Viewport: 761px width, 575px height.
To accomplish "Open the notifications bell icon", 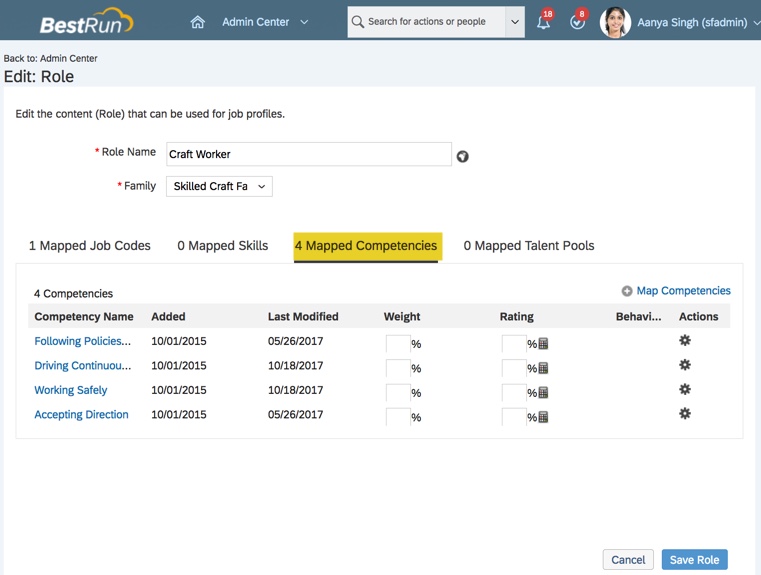I will click(x=543, y=22).
